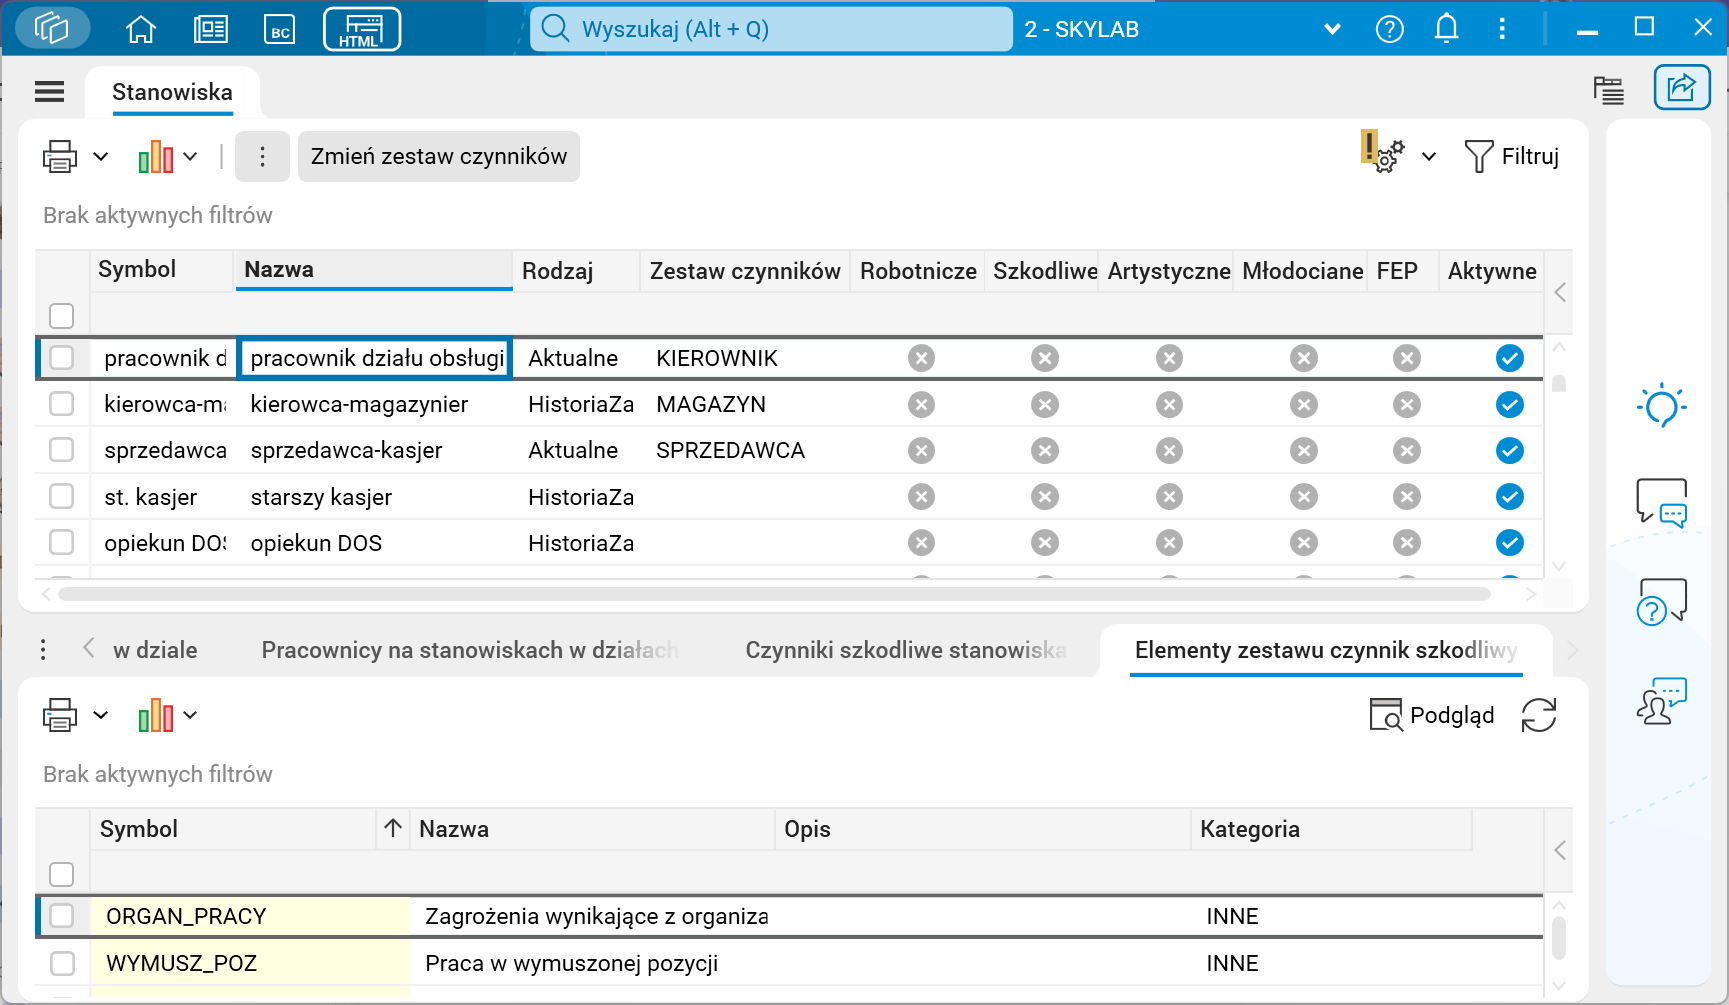Open the chart analysis icon
The image size is (1729, 1005).
pos(155,156)
